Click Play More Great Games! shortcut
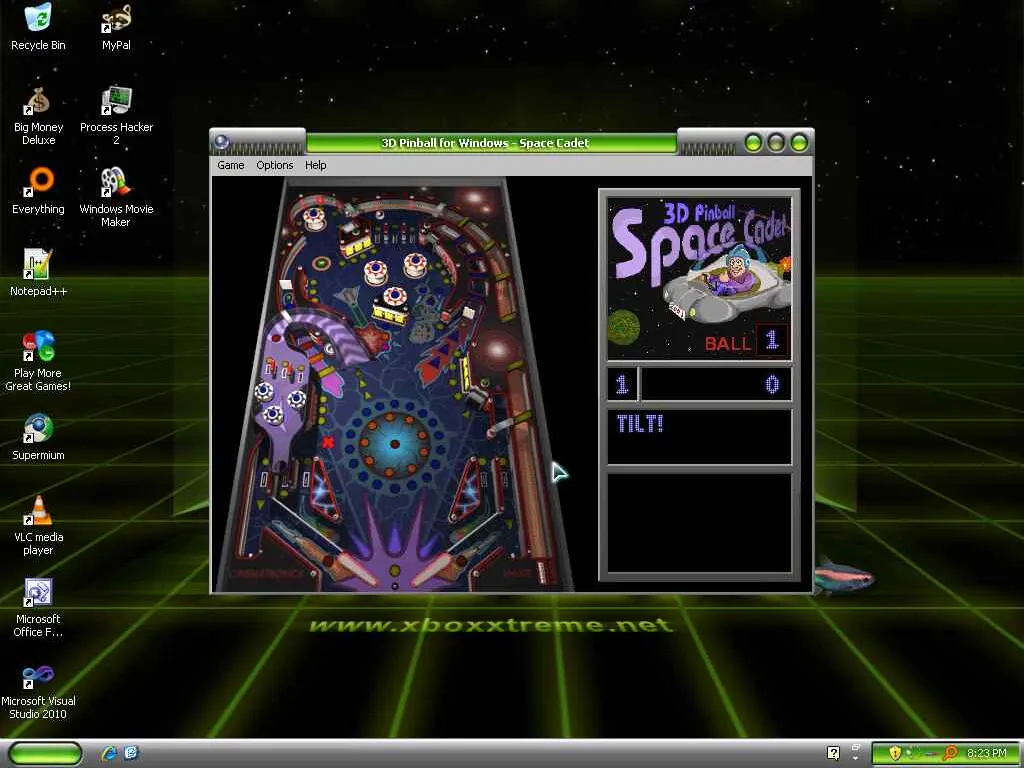 click(x=38, y=361)
